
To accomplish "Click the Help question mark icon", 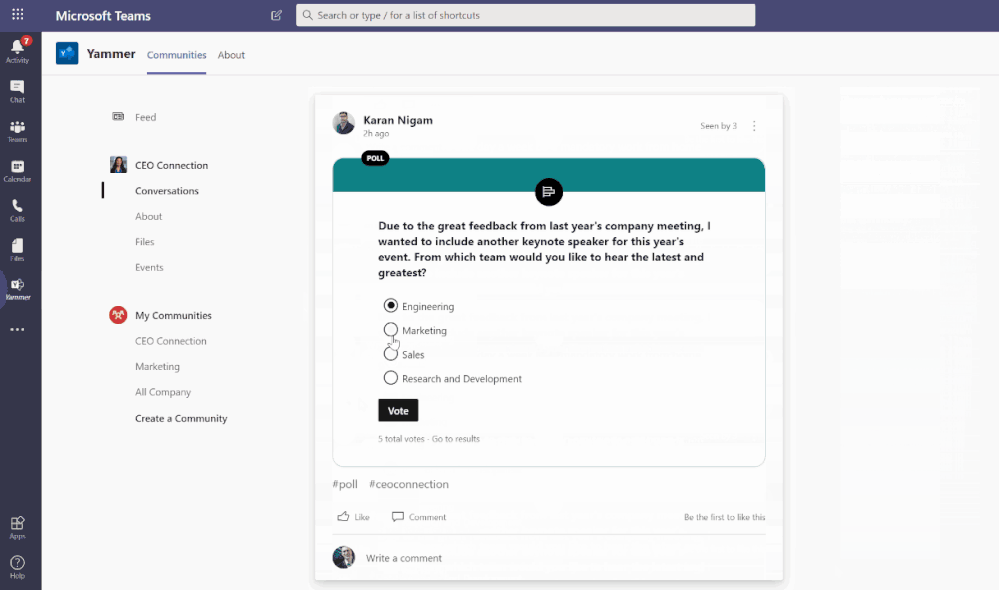I will pos(17,564).
